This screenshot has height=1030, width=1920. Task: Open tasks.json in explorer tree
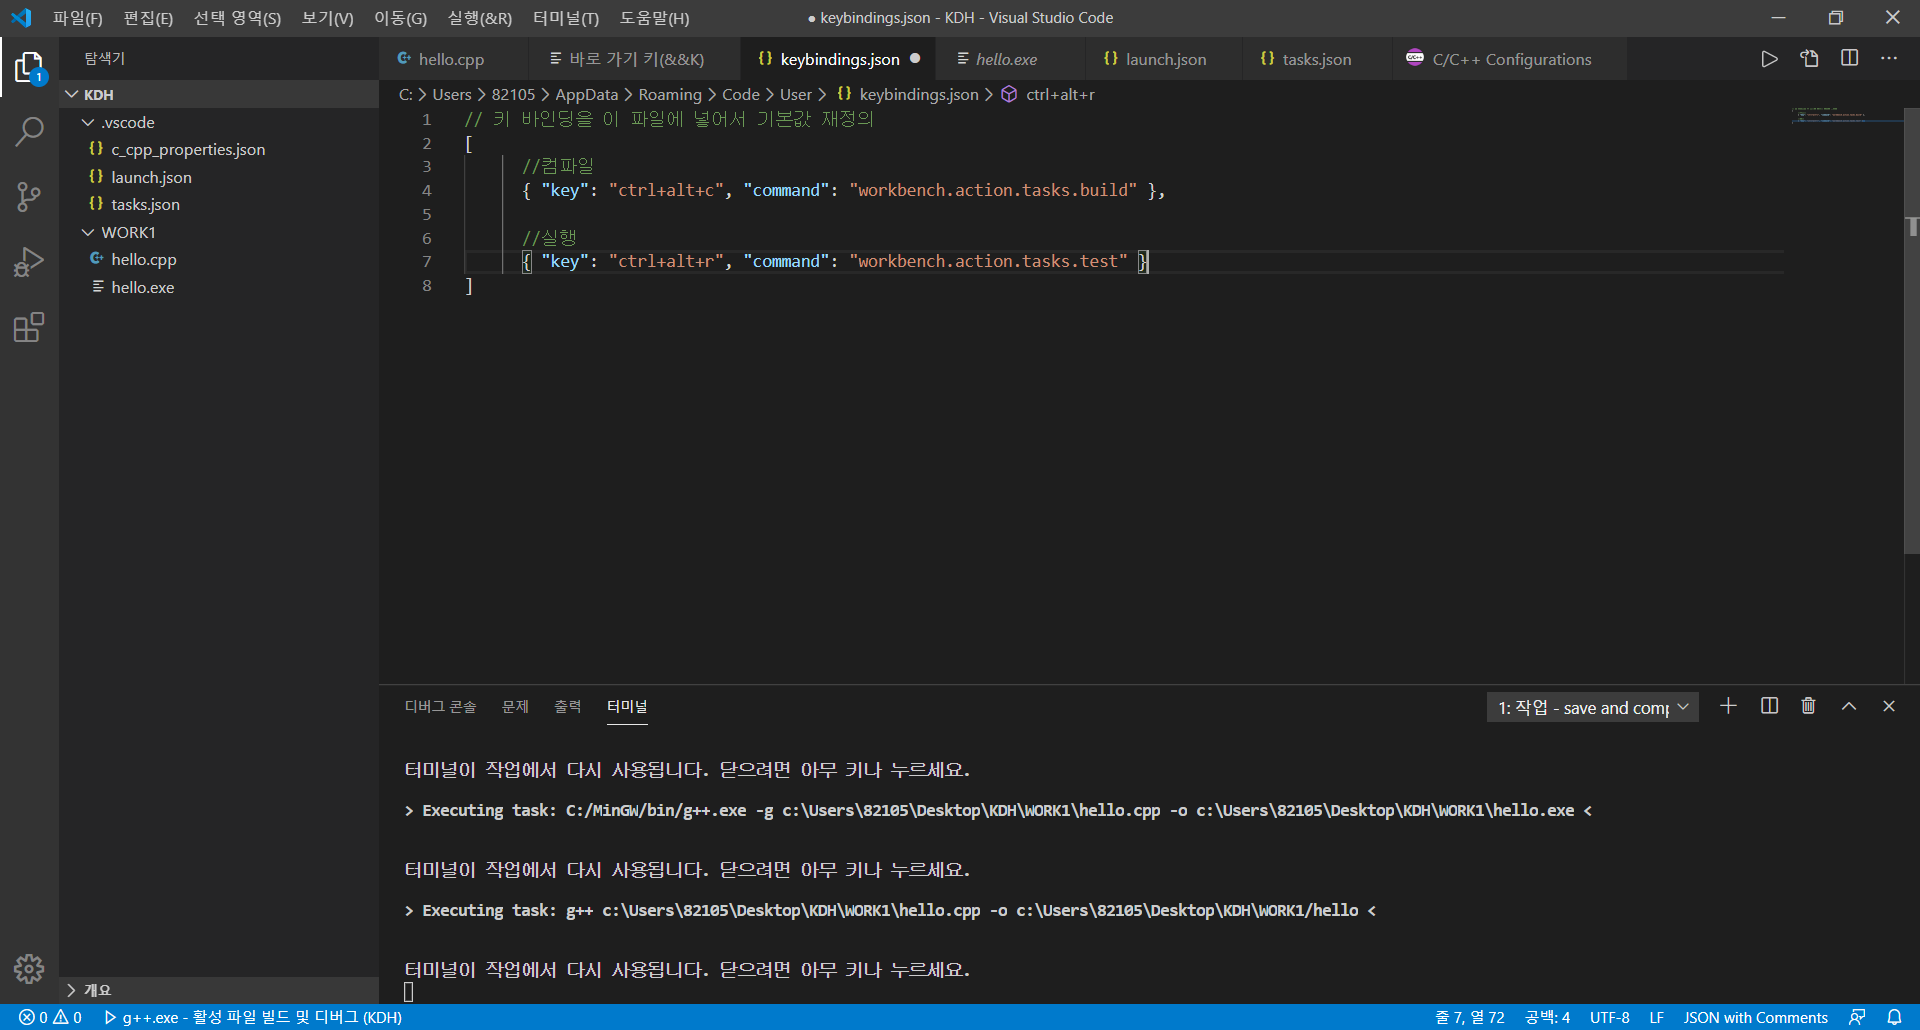pyautogui.click(x=219, y=204)
